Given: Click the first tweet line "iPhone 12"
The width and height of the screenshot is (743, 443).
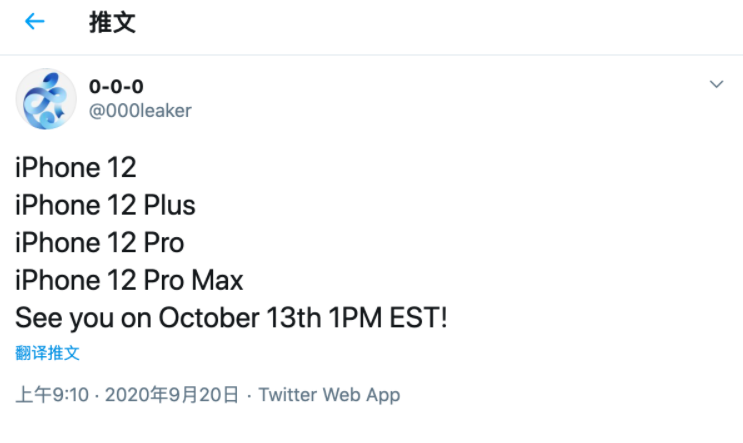Looking at the screenshot, I should pos(75,167).
